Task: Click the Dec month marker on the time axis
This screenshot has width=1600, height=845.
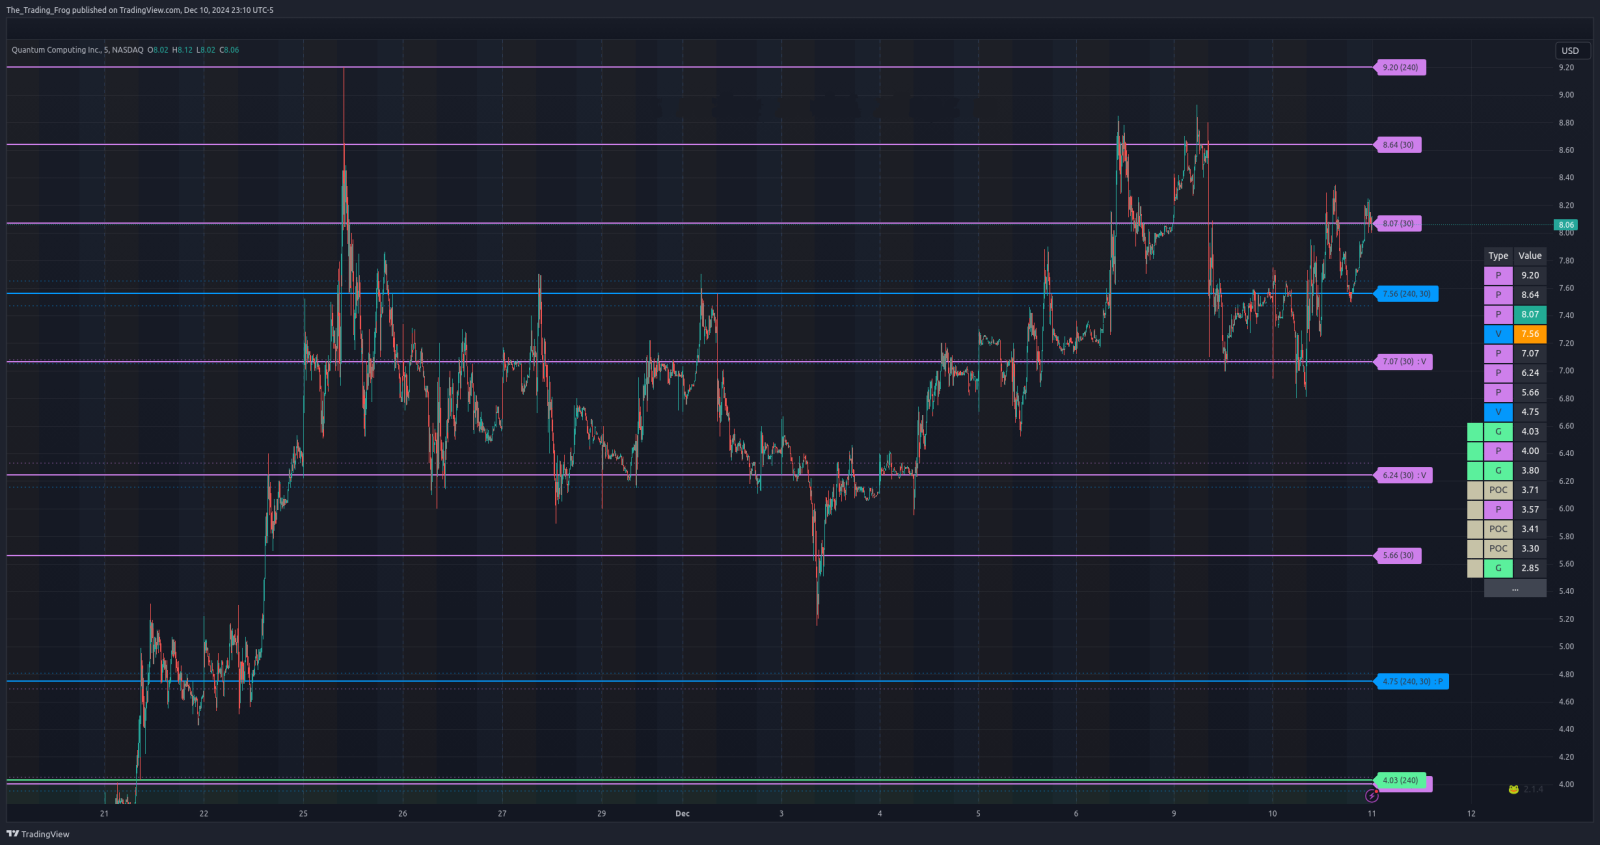Action: tap(682, 814)
